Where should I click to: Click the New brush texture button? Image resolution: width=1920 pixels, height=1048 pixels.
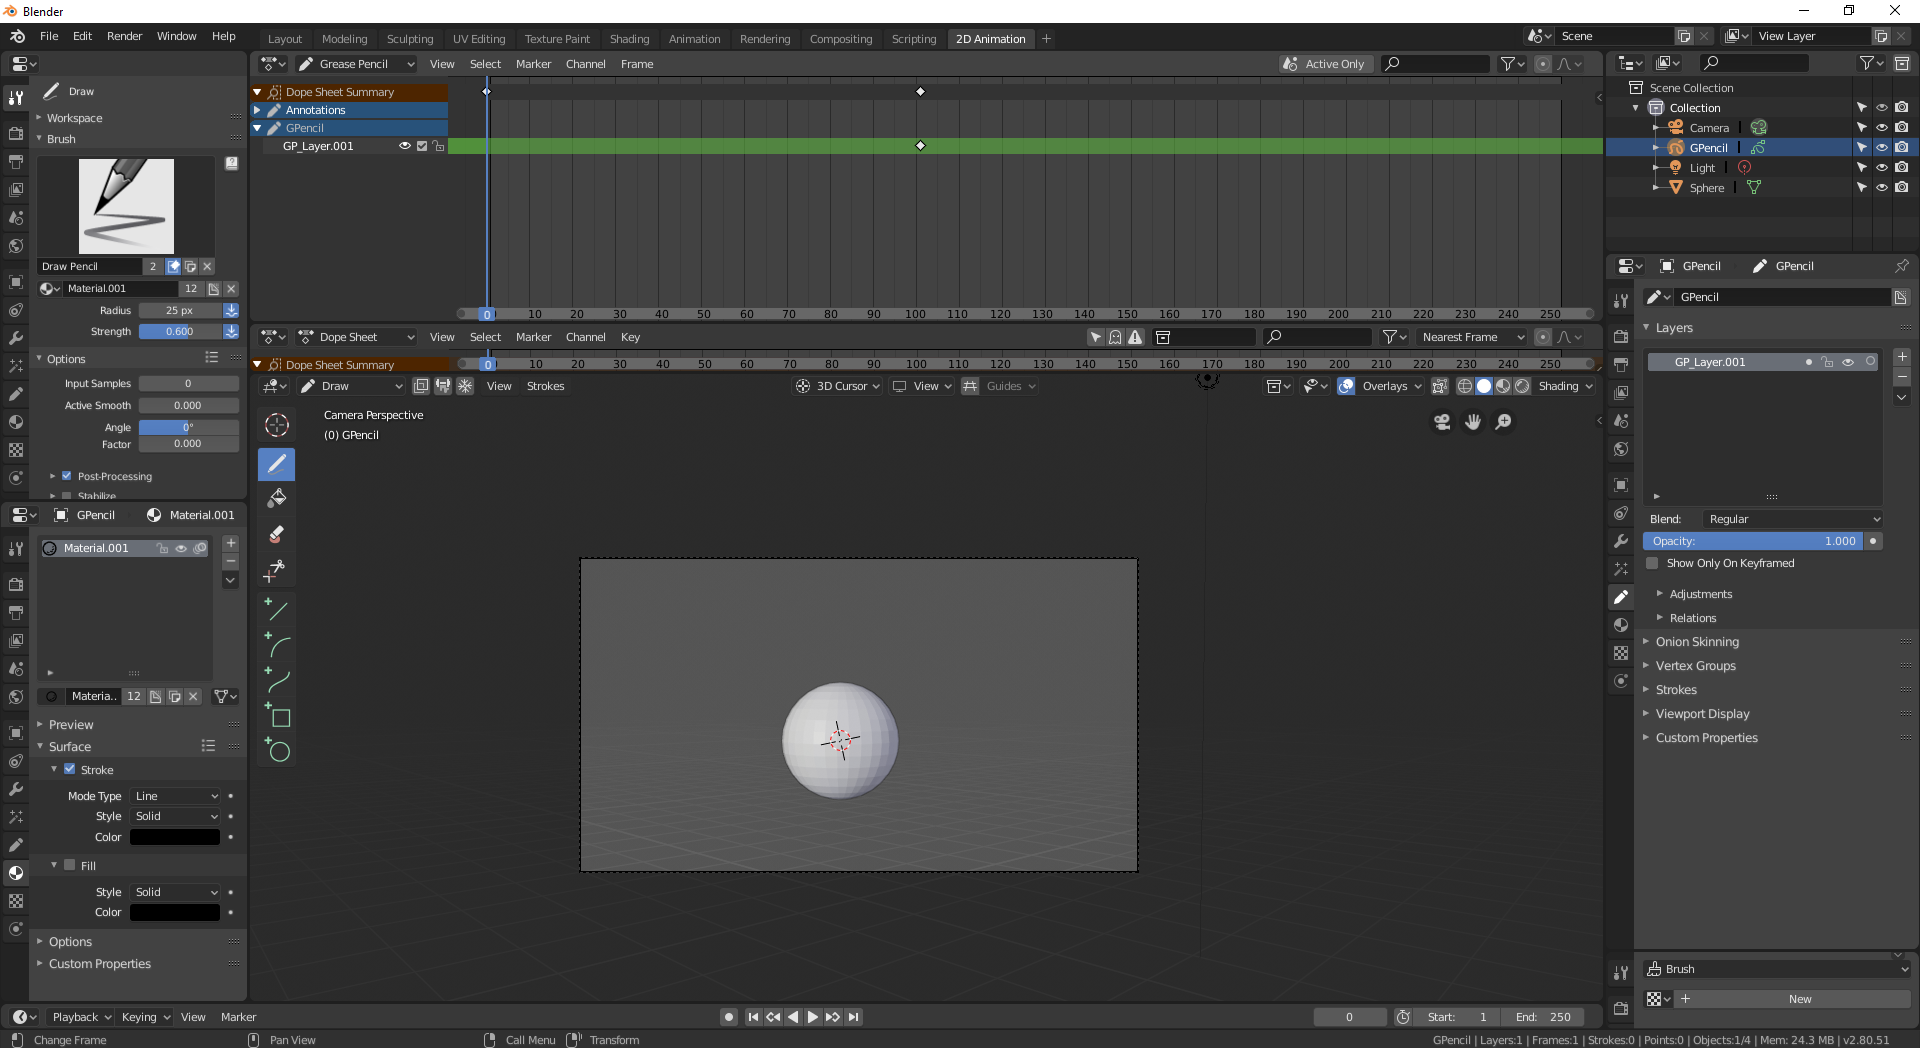tap(1799, 999)
